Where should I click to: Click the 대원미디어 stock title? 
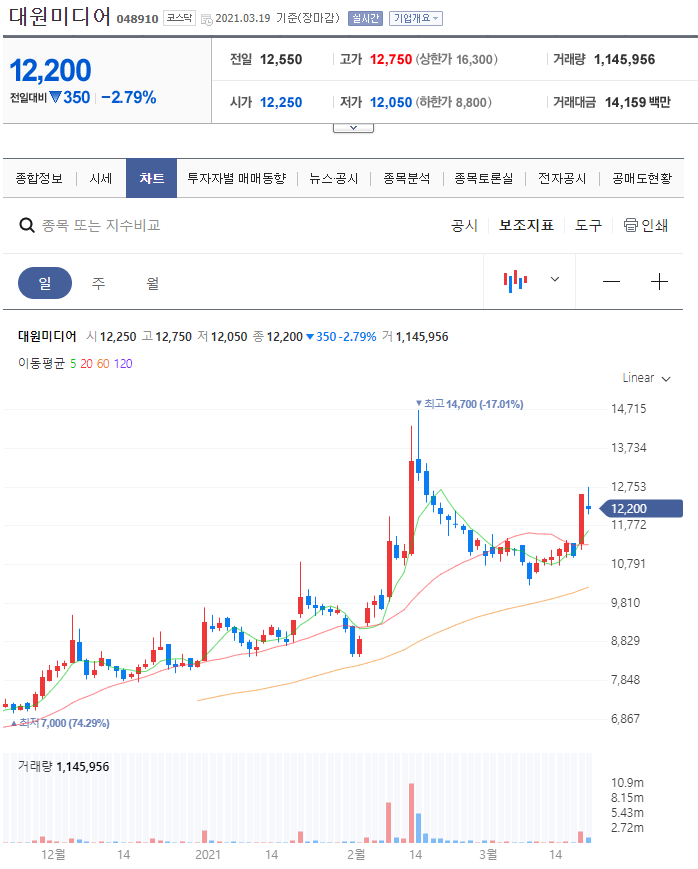(x=60, y=17)
